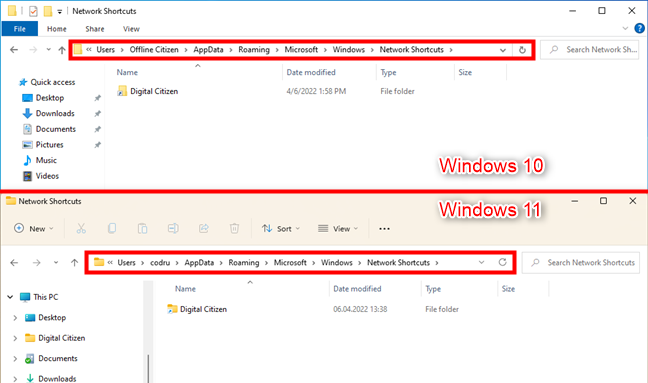Sort by Type column in Windows 10
This screenshot has height=383, width=648.
coord(388,72)
